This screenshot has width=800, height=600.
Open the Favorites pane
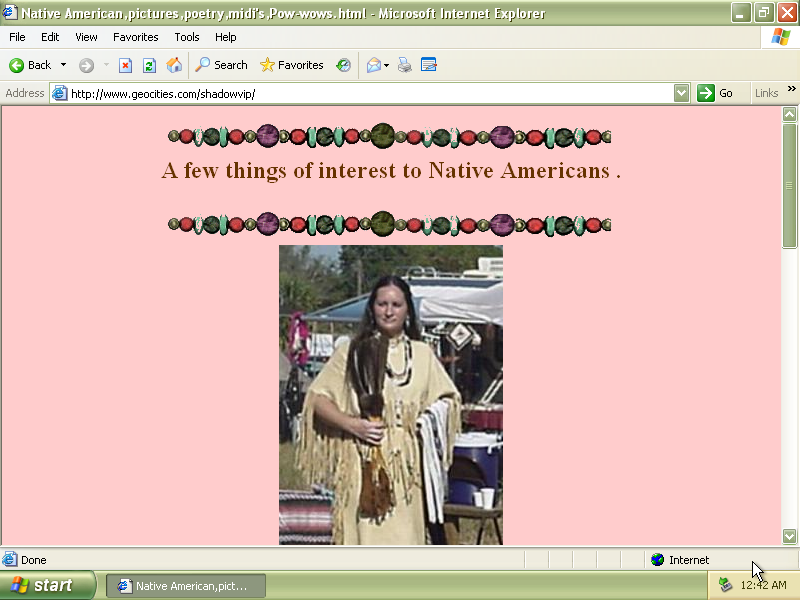click(291, 65)
